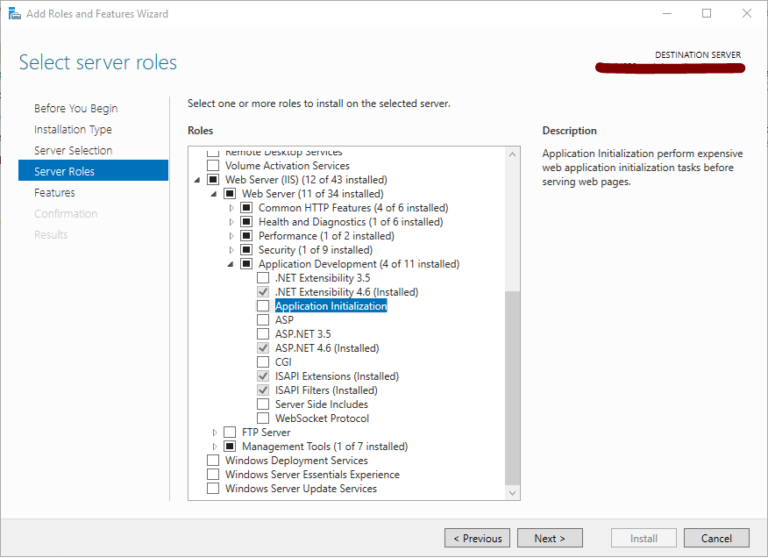The width and height of the screenshot is (768, 558).
Task: Expand the Common HTTP Features node
Action: click(231, 208)
